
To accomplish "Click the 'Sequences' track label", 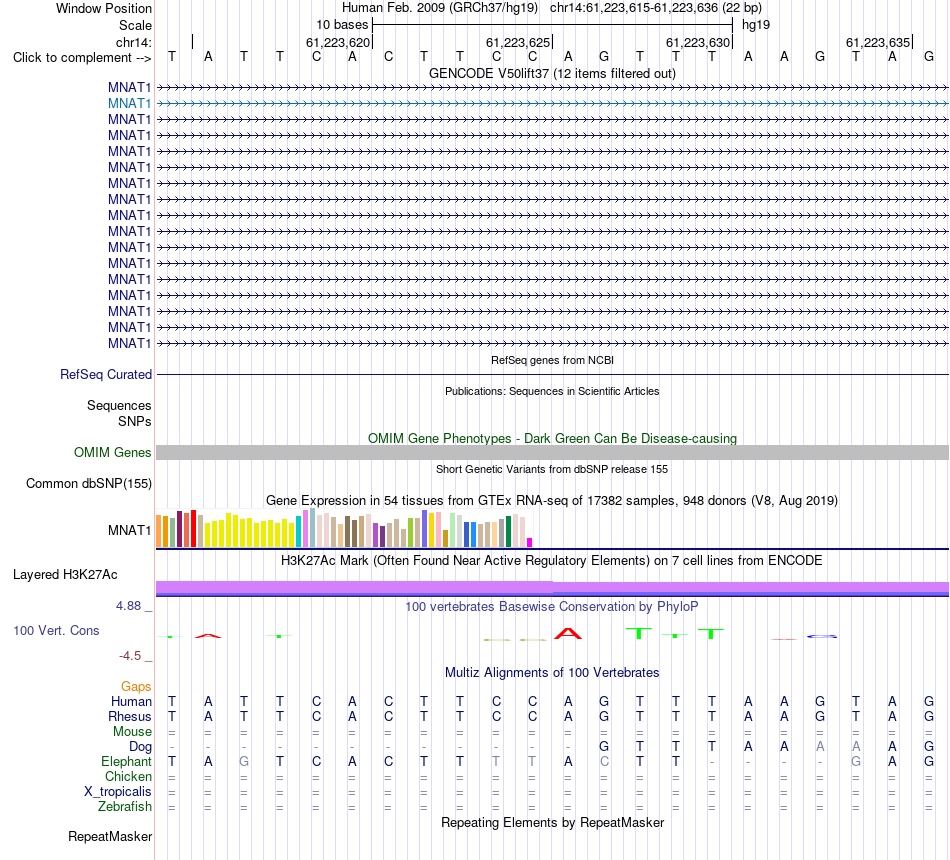I will click(119, 405).
